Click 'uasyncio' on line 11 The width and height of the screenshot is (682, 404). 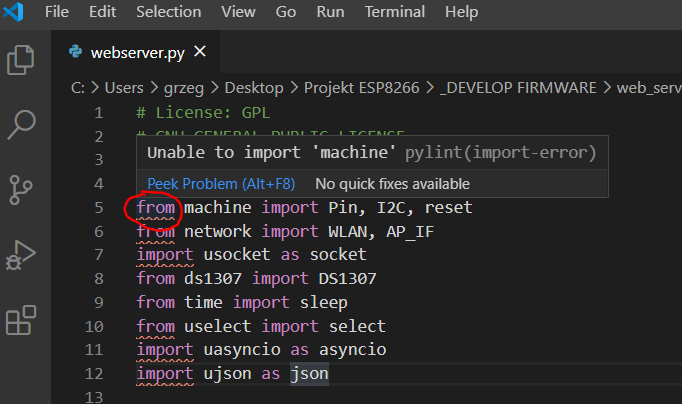pyautogui.click(x=242, y=350)
